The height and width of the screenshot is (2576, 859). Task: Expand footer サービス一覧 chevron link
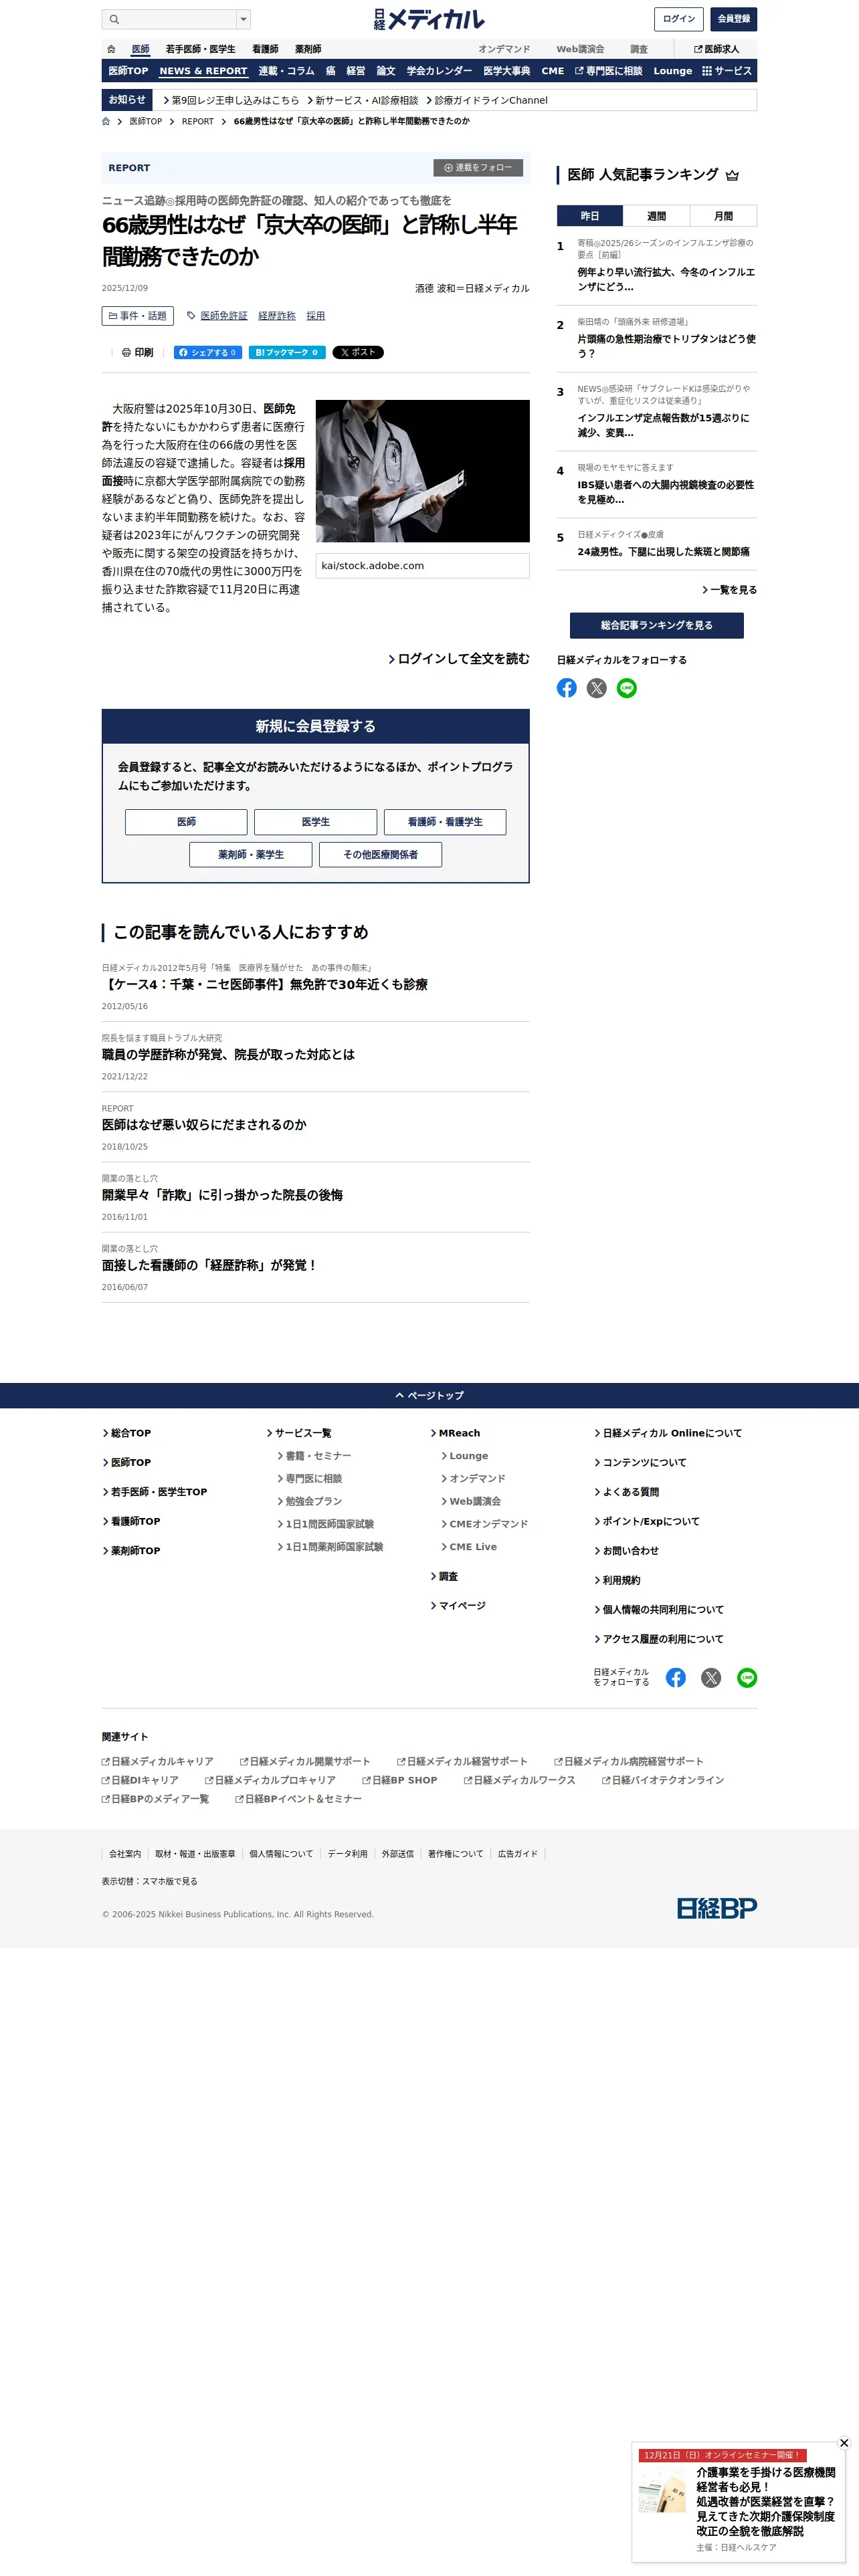point(299,1434)
